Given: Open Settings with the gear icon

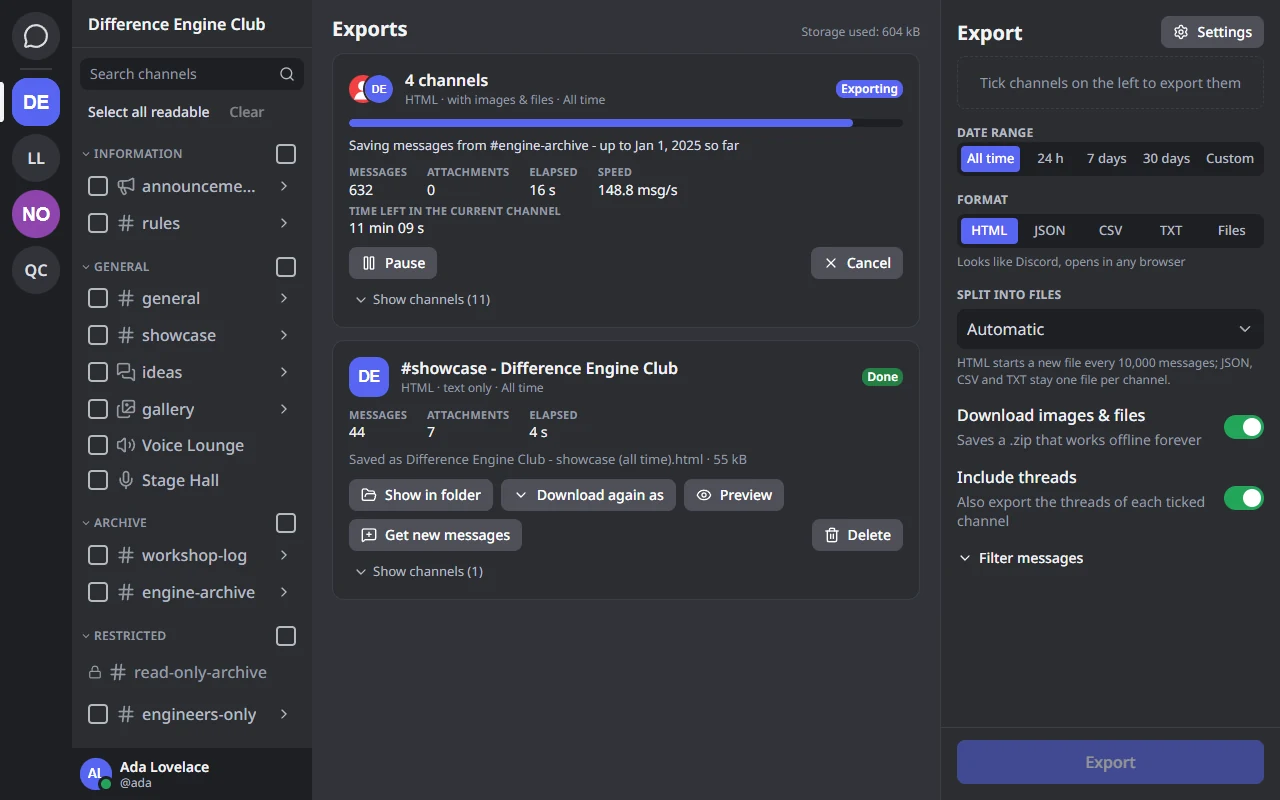Looking at the screenshot, I should [x=1212, y=32].
